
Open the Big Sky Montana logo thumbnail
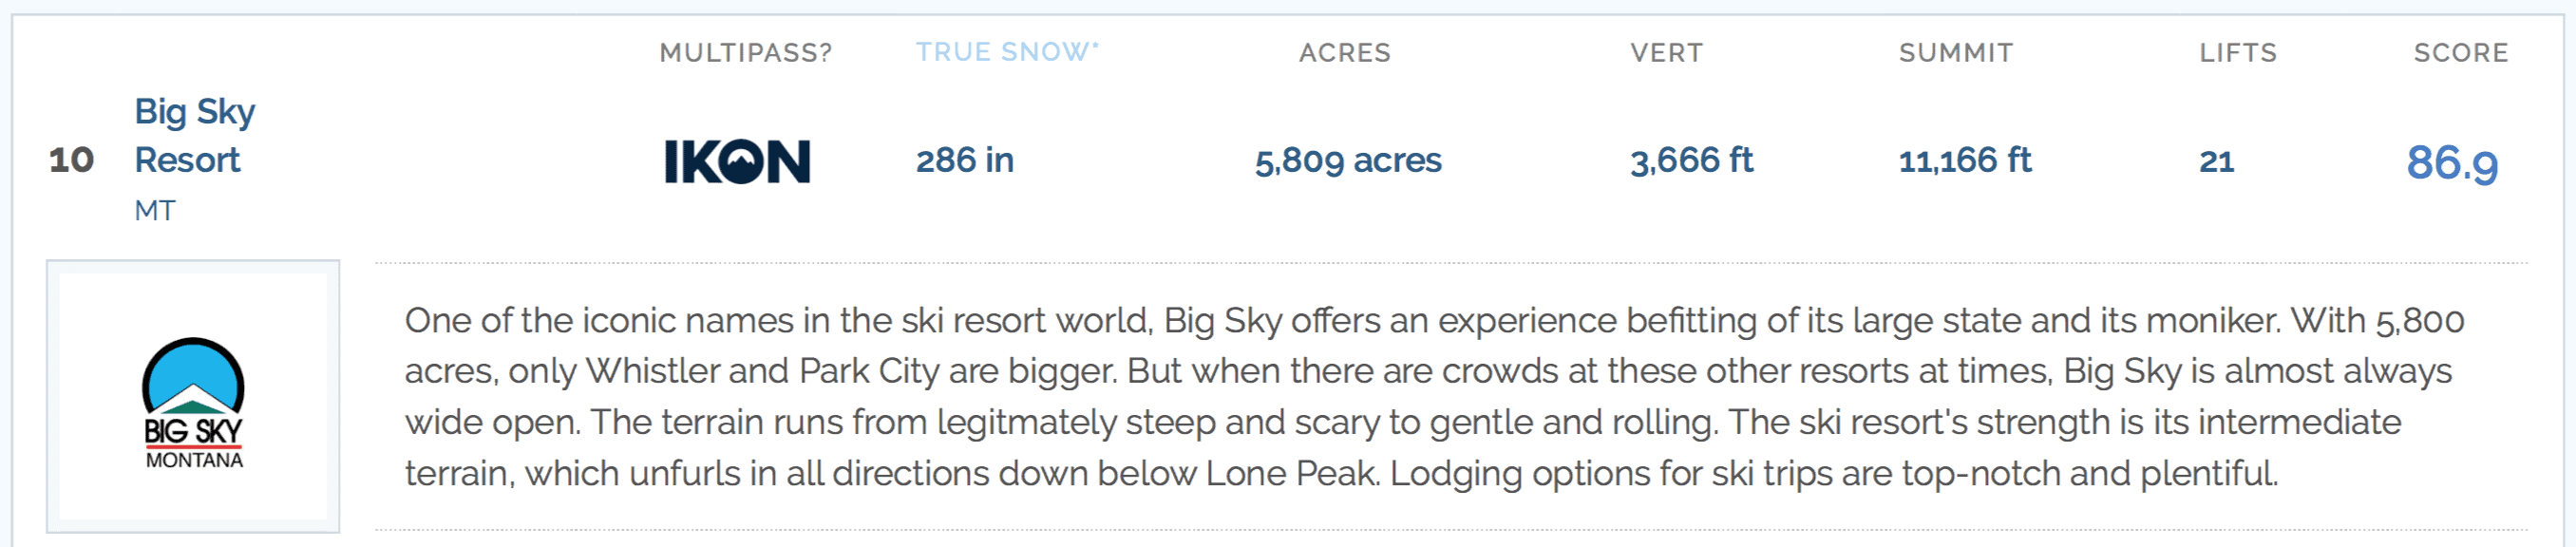(x=193, y=396)
